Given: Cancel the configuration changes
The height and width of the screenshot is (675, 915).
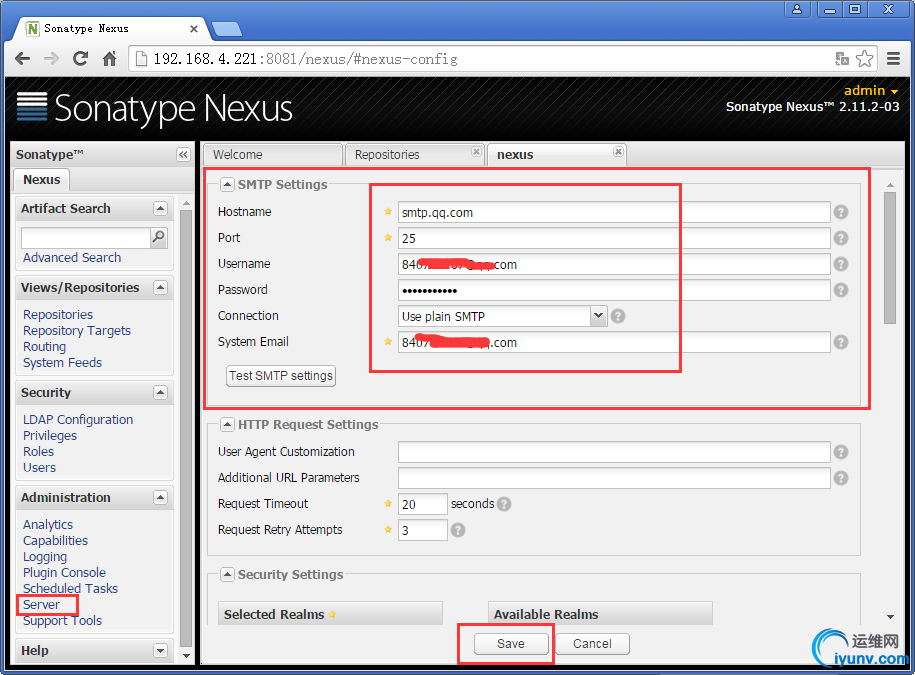Looking at the screenshot, I should pos(592,643).
